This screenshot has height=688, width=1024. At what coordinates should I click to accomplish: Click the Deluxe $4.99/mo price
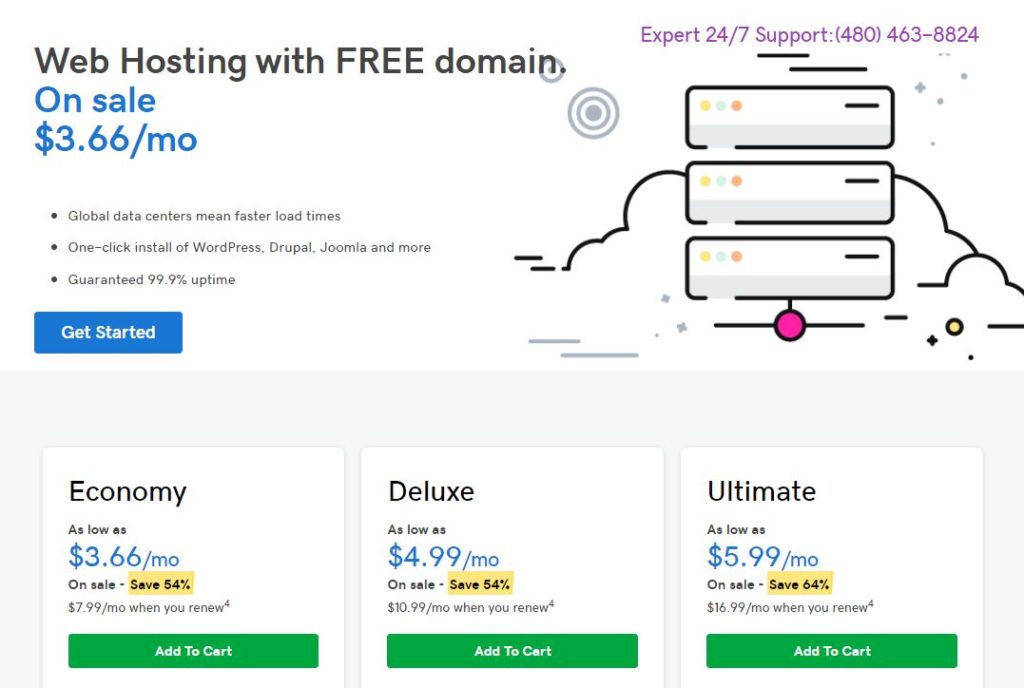coord(443,557)
